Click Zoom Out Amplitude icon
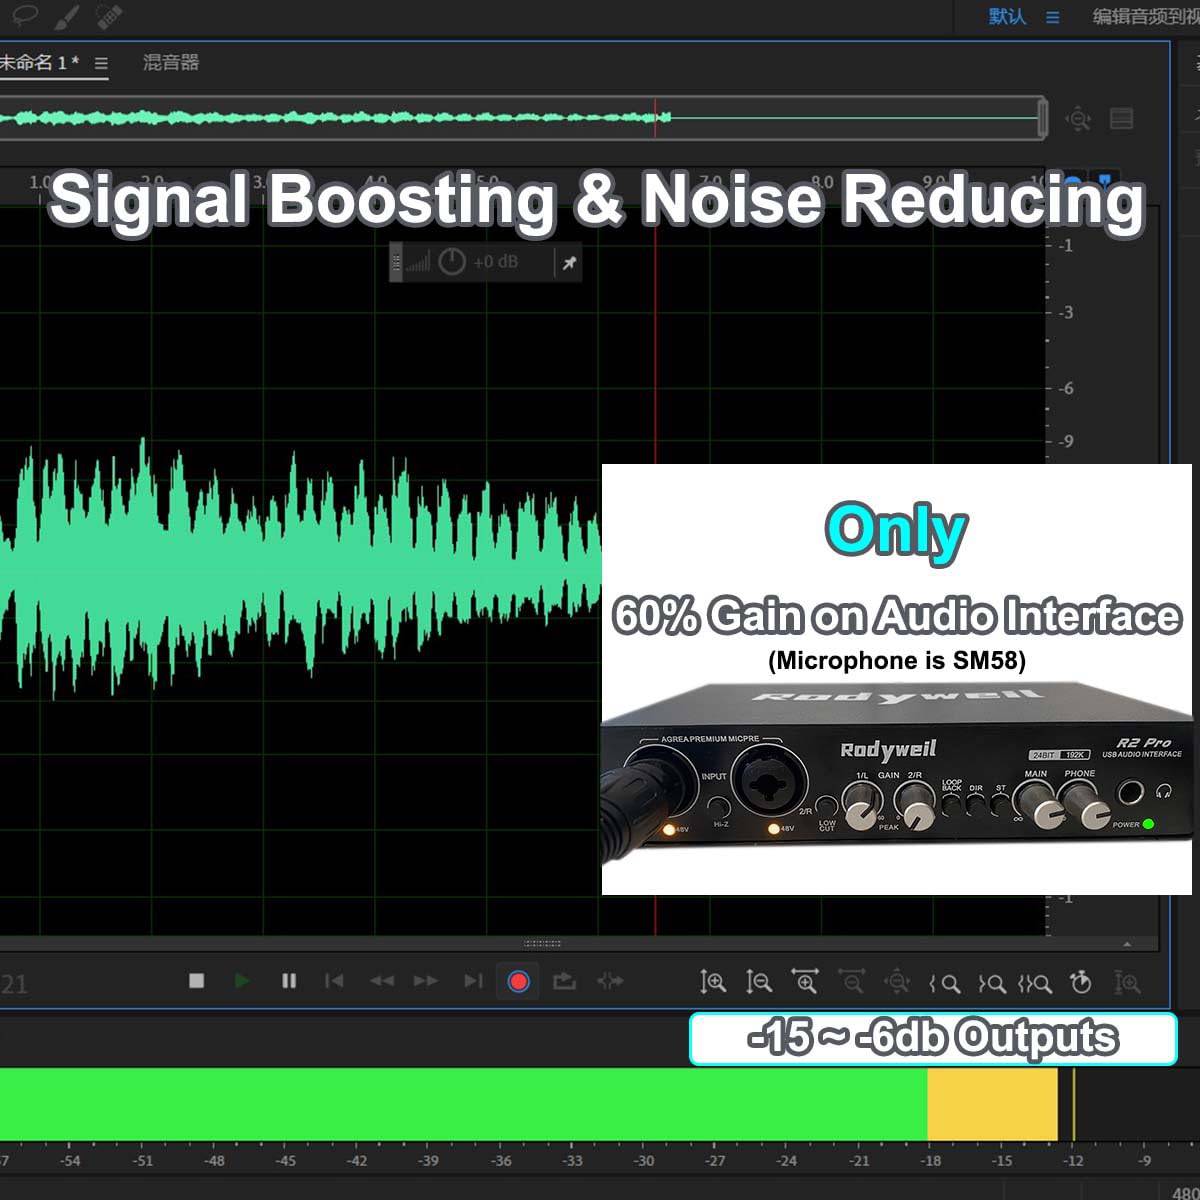 click(x=759, y=983)
